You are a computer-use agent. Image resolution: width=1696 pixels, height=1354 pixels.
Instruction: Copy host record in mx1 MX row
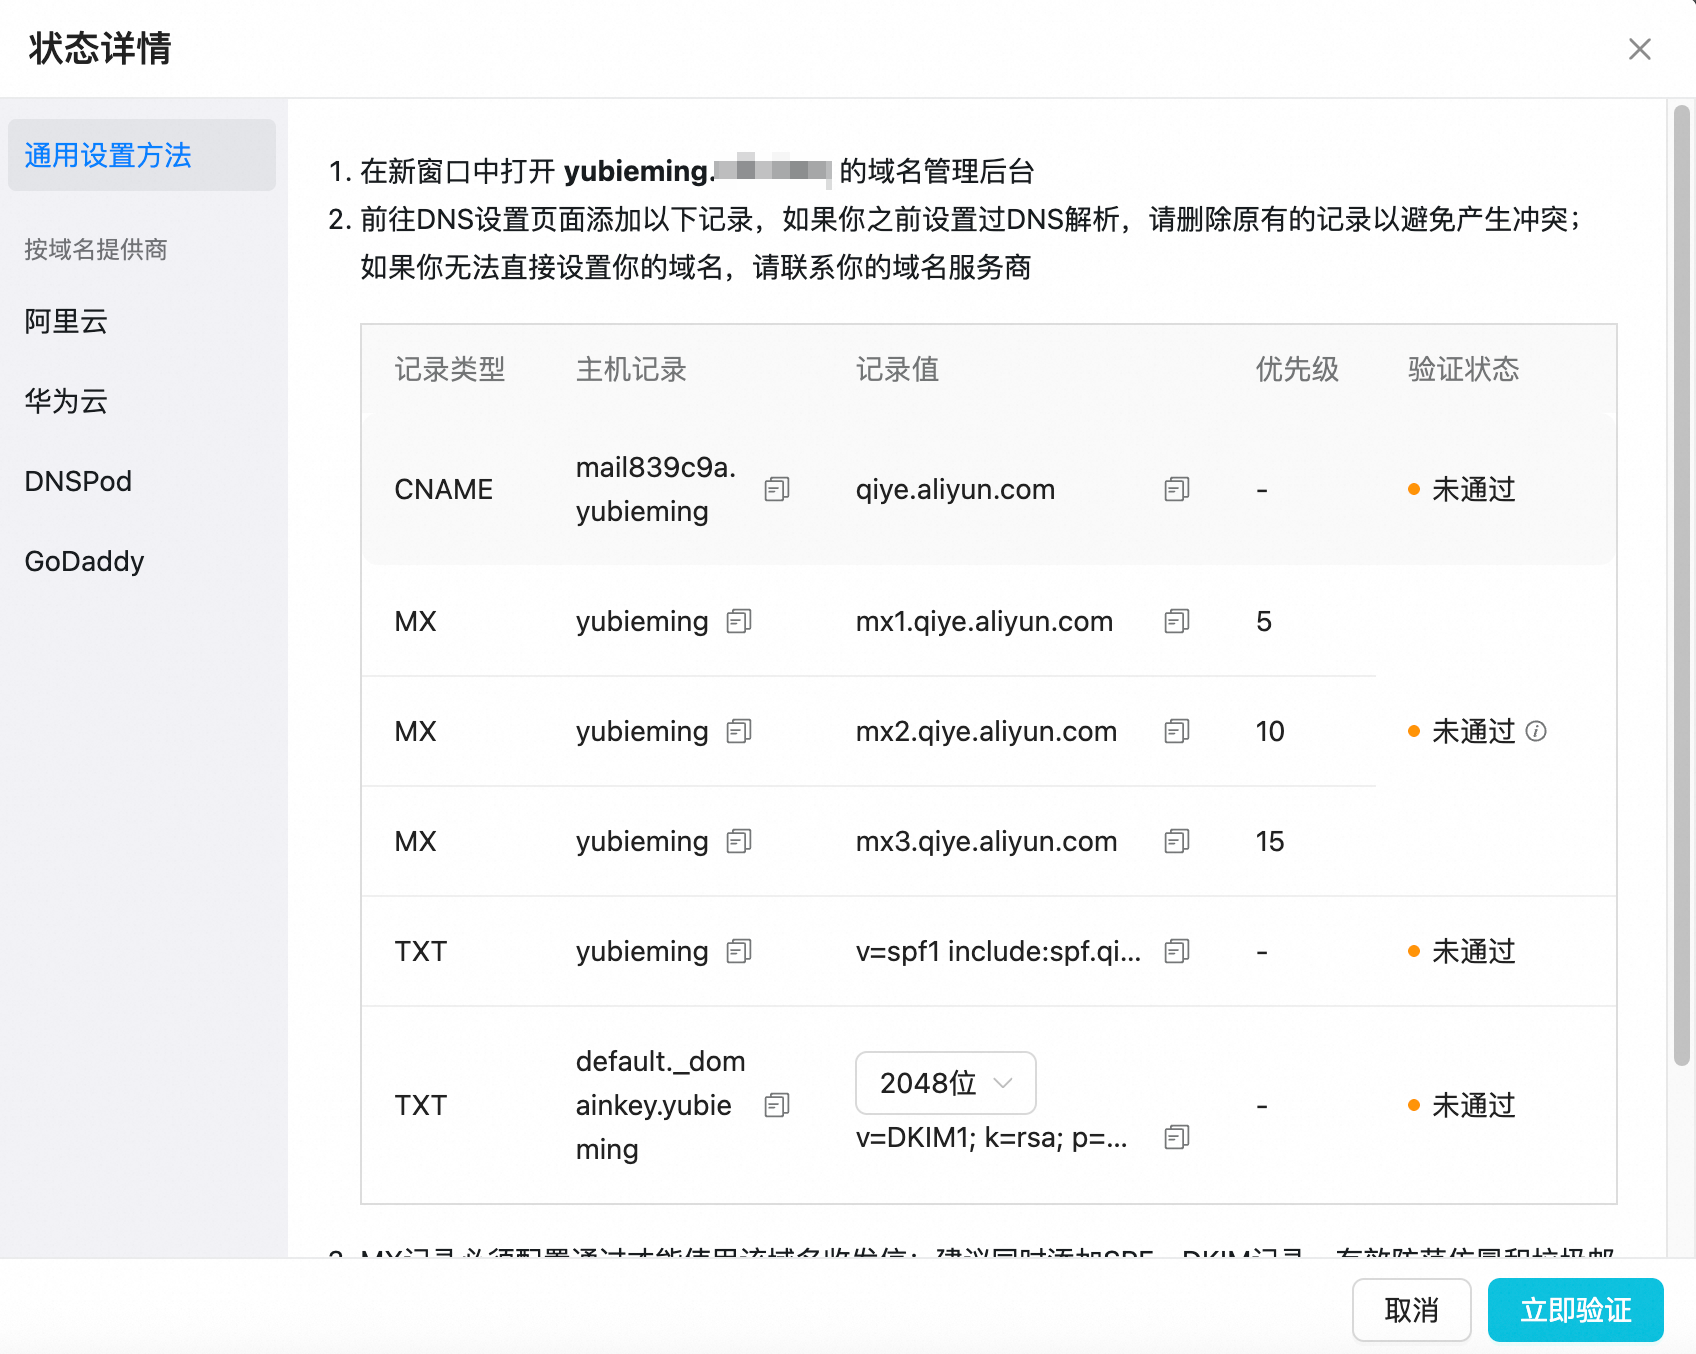(x=739, y=621)
